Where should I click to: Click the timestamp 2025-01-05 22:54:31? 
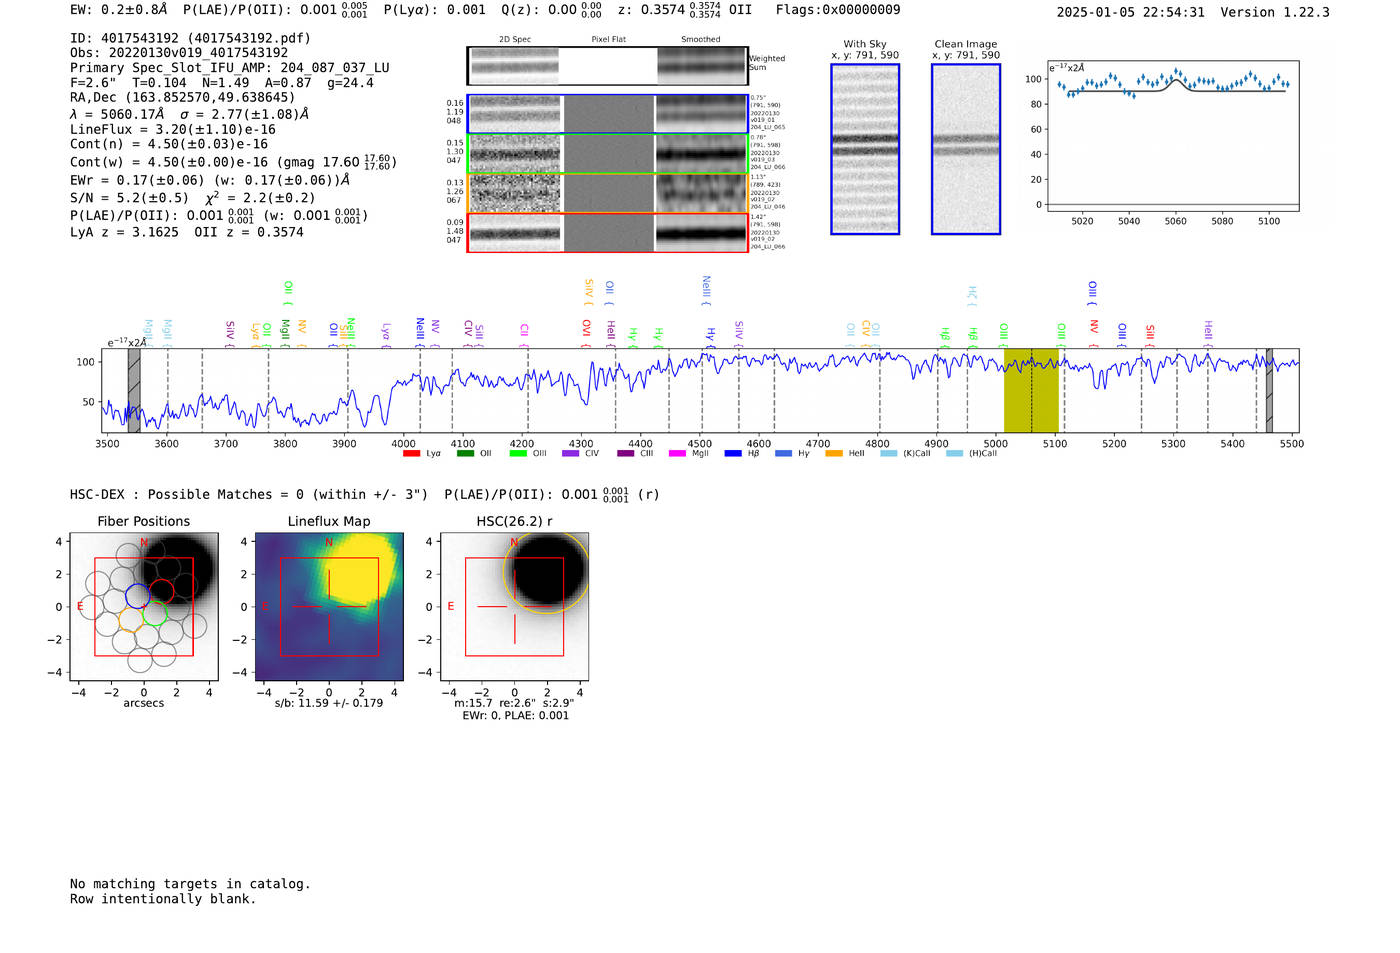[x=1131, y=12]
